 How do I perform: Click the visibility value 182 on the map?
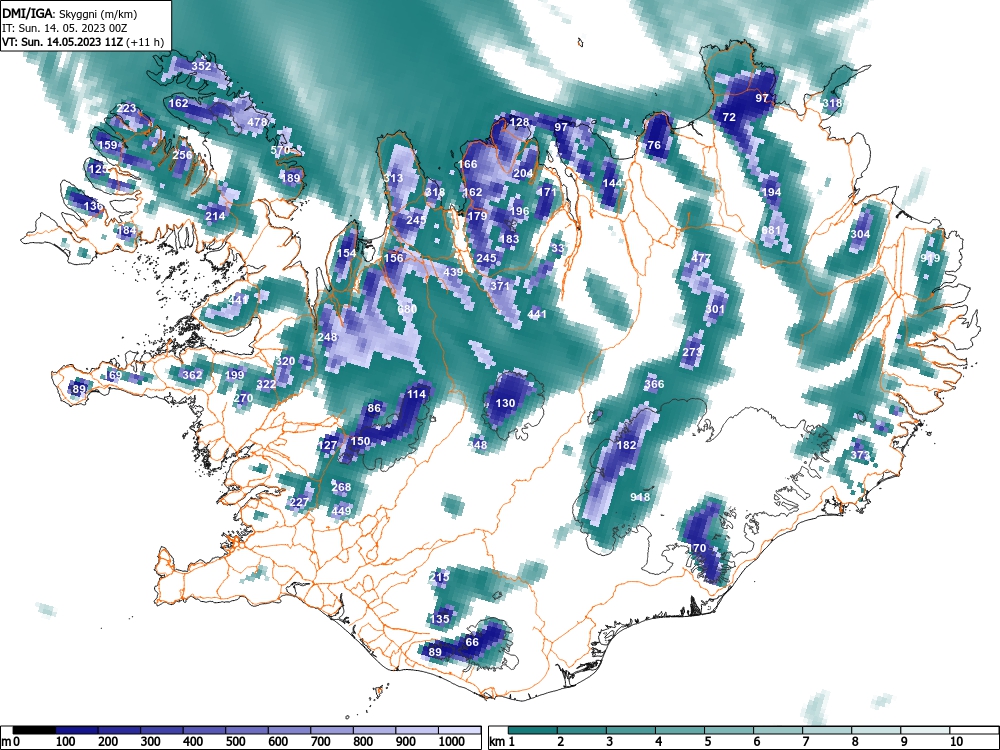[626, 445]
